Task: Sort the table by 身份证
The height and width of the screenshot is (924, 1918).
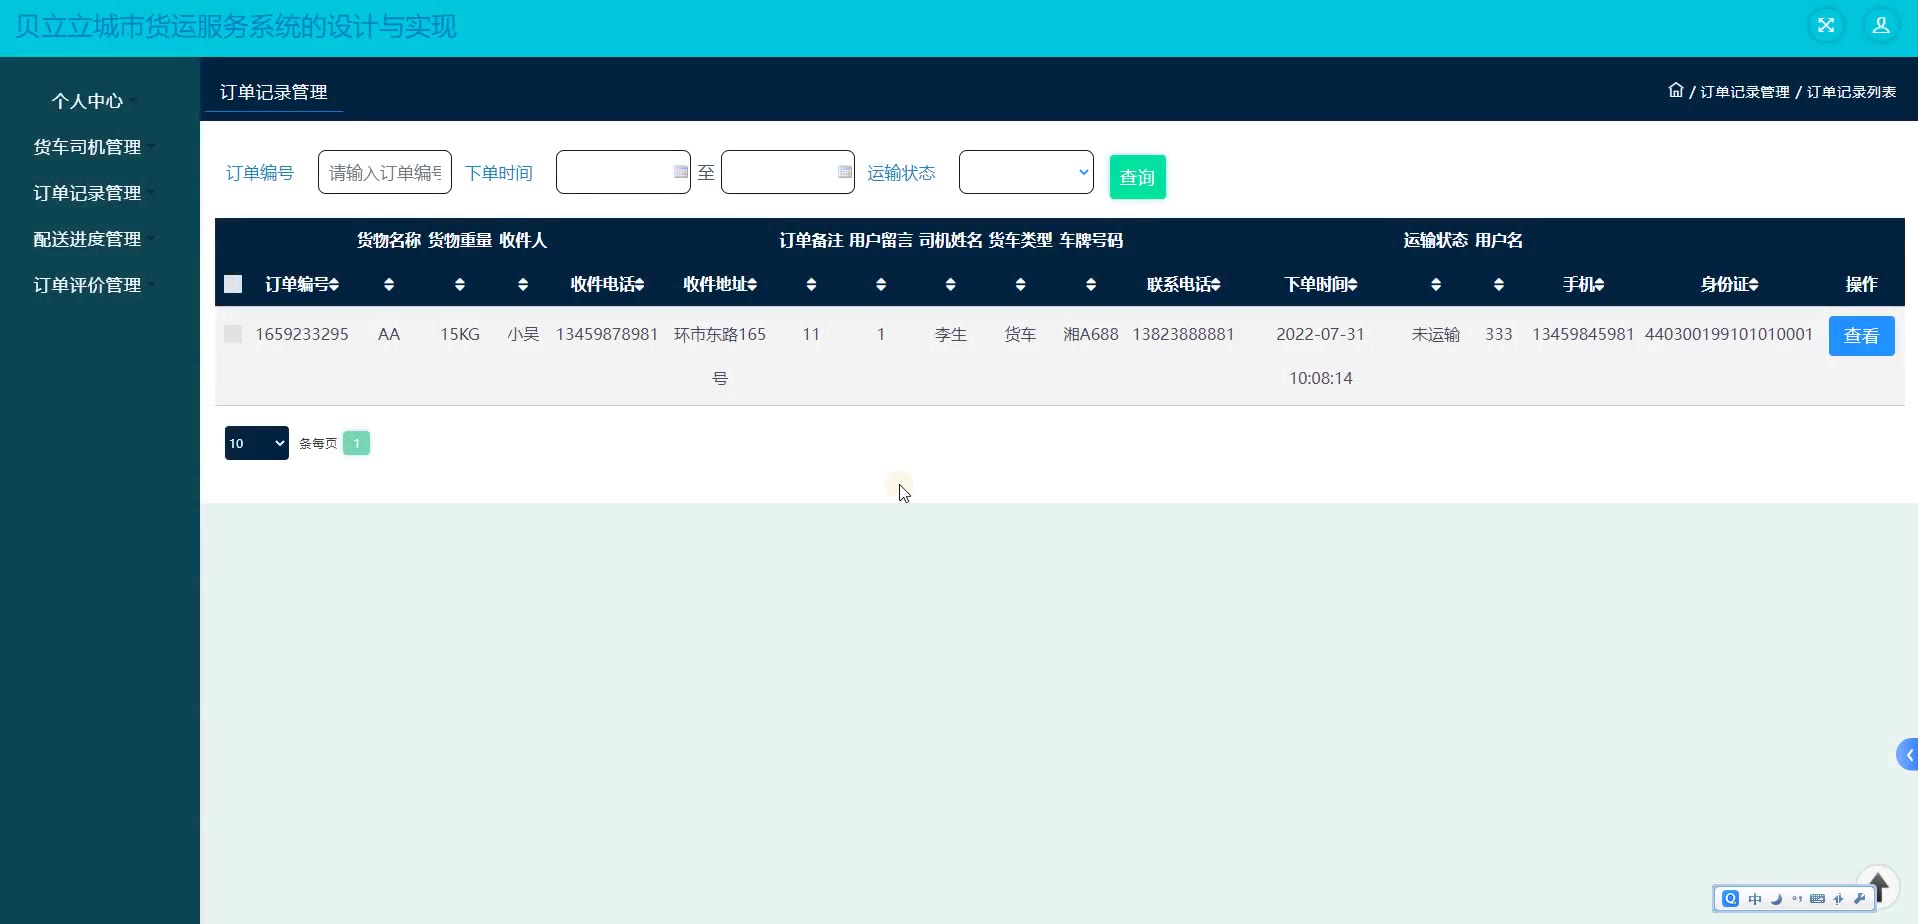Action: tap(1730, 285)
